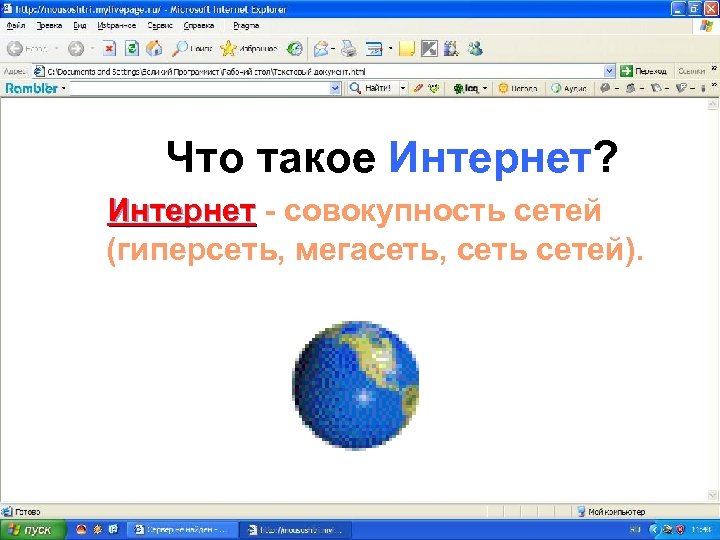Click the third quick launch icon on taskbar
The height and width of the screenshot is (540, 720).
point(113,529)
